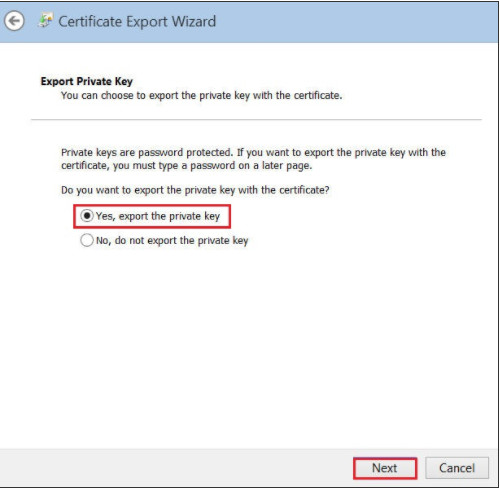This screenshot has width=500, height=492.
Task: Click the 'Export Private Key' bold heading
Action: pos(87,81)
